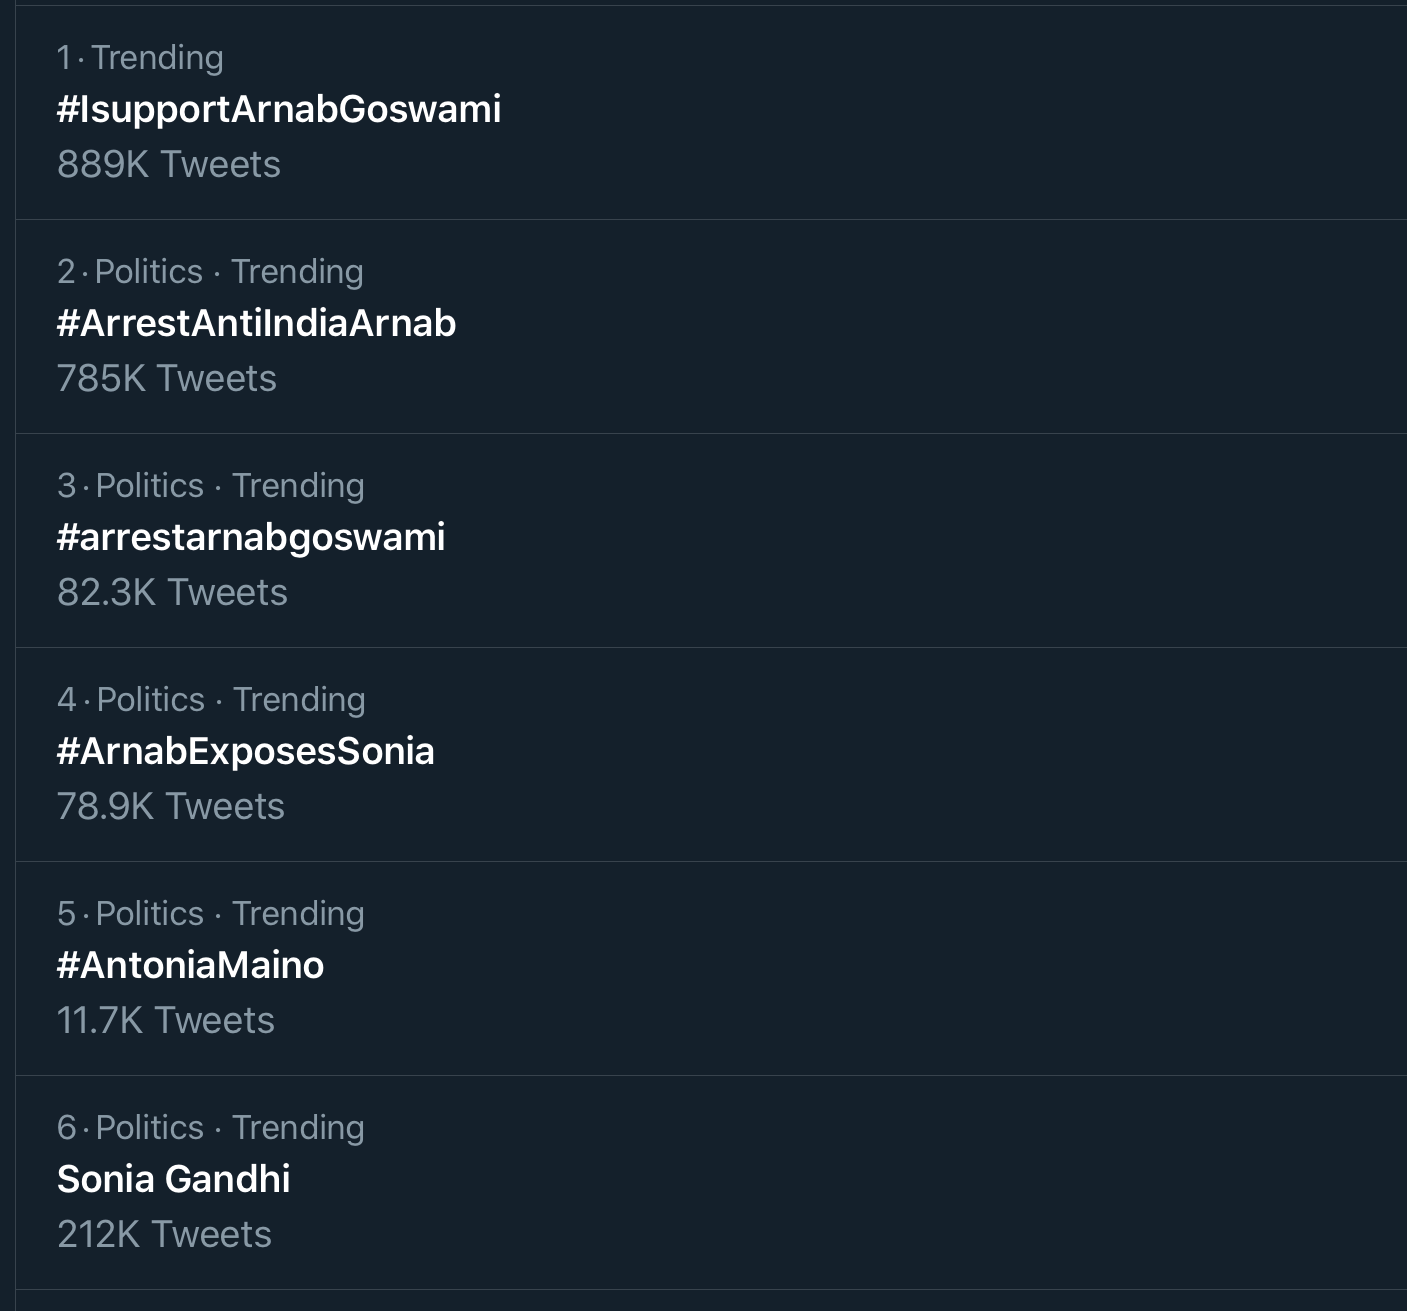Click the 889K Tweets count
Image resolution: width=1407 pixels, height=1311 pixels.
[169, 165]
